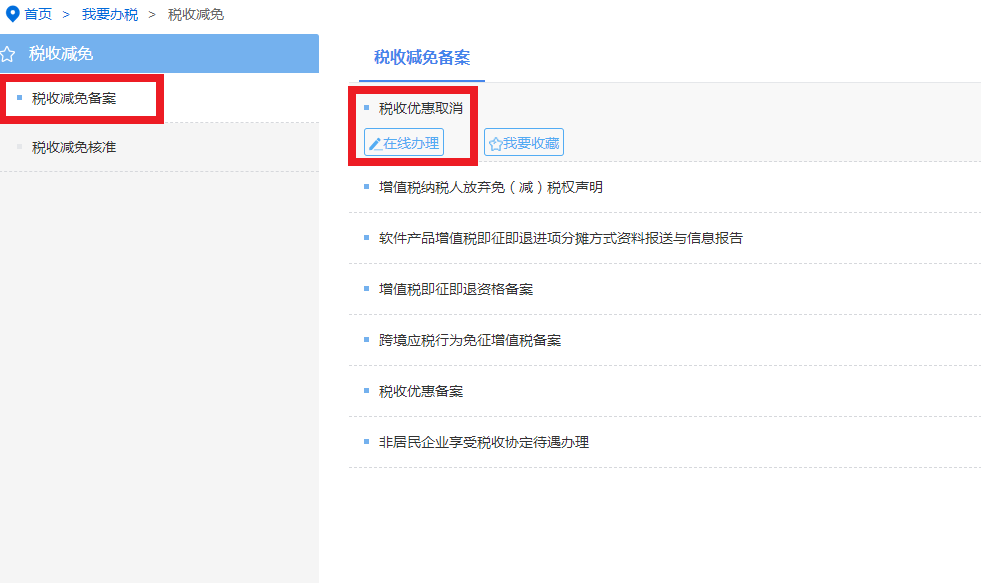Click the 我要收藏 button
Image resolution: width=981 pixels, height=583 pixels.
click(x=524, y=143)
